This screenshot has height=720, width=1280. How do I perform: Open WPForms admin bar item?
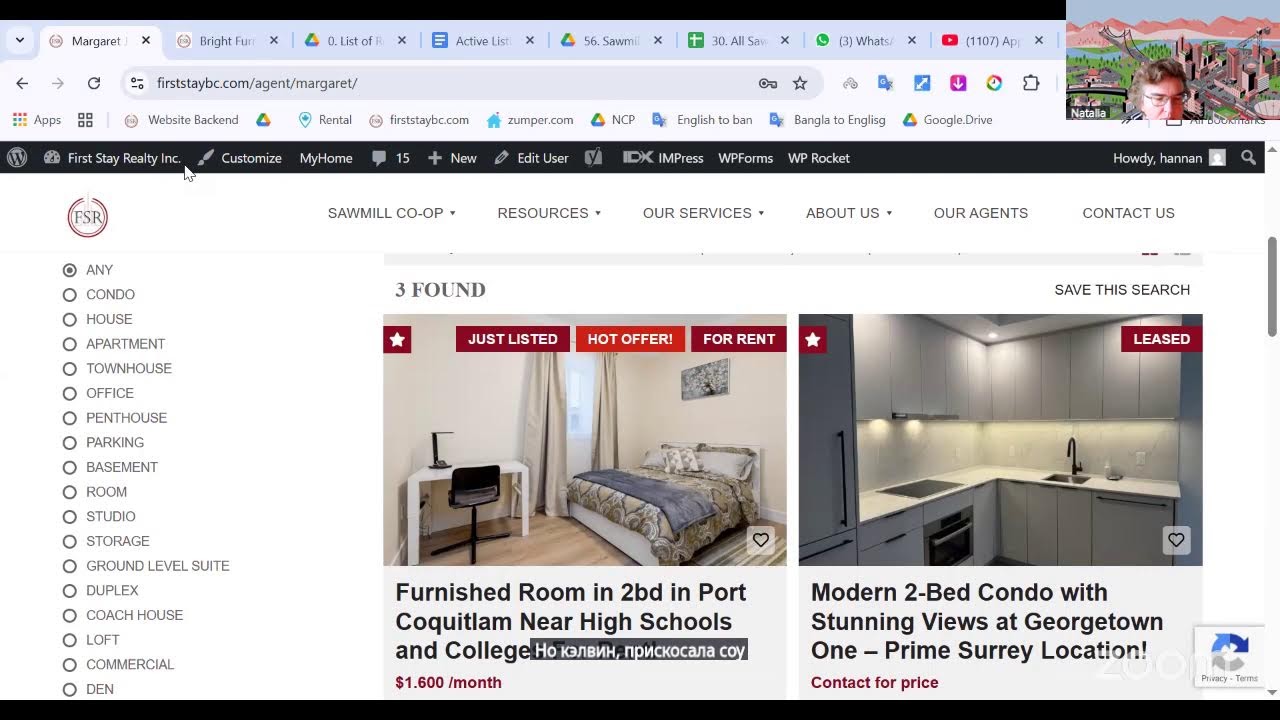point(745,158)
